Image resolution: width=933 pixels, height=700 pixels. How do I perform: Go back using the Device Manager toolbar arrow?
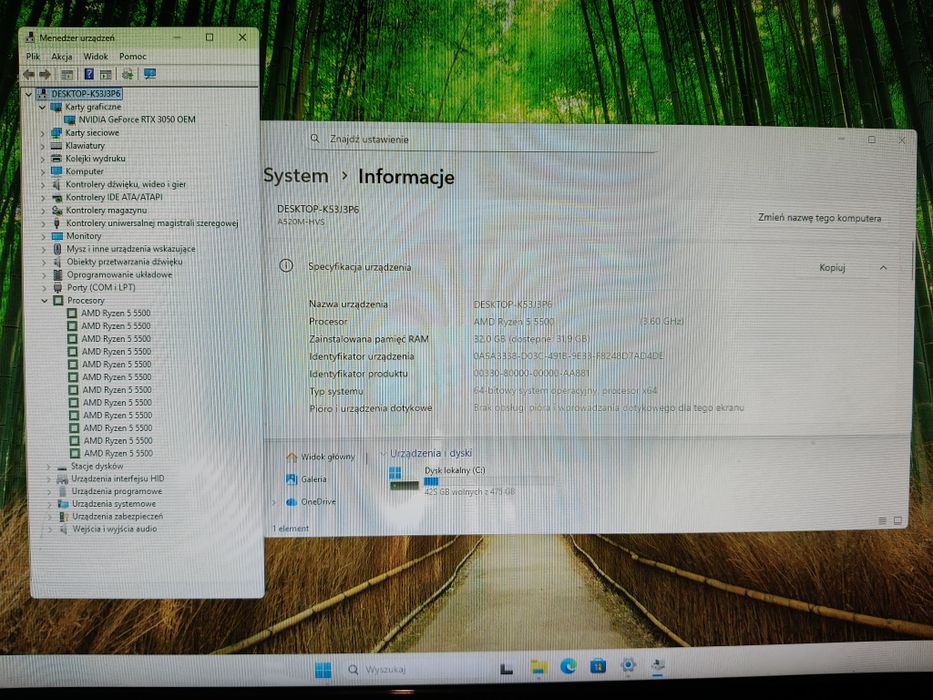click(29, 74)
